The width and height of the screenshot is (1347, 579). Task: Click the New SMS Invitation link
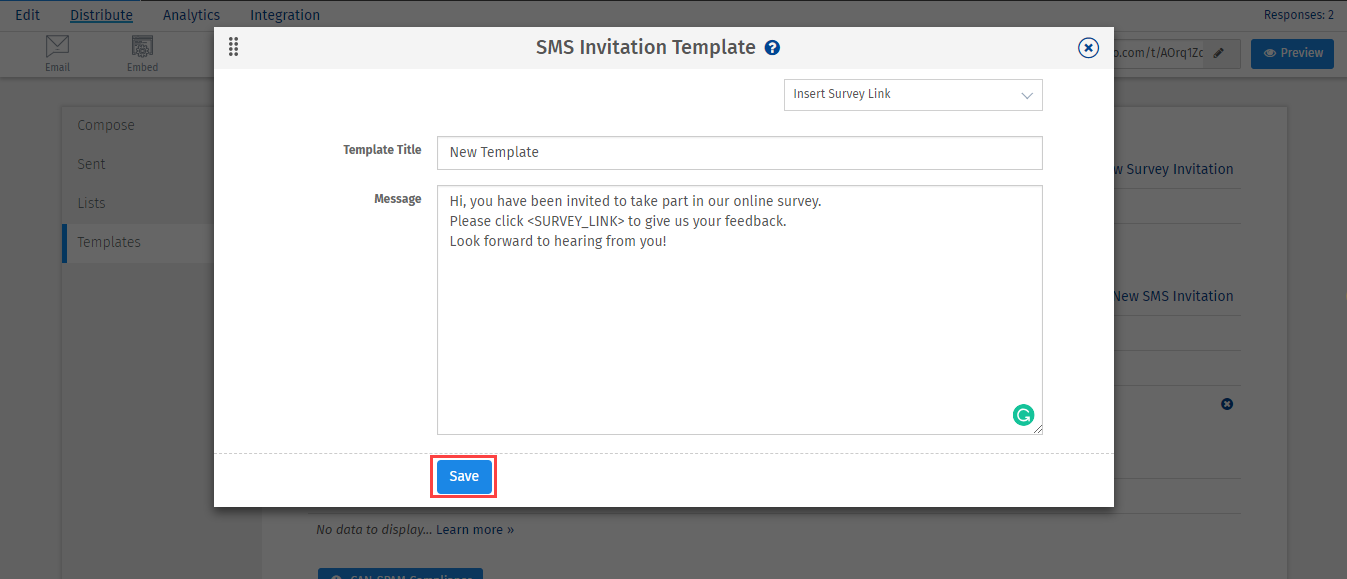click(x=1172, y=295)
